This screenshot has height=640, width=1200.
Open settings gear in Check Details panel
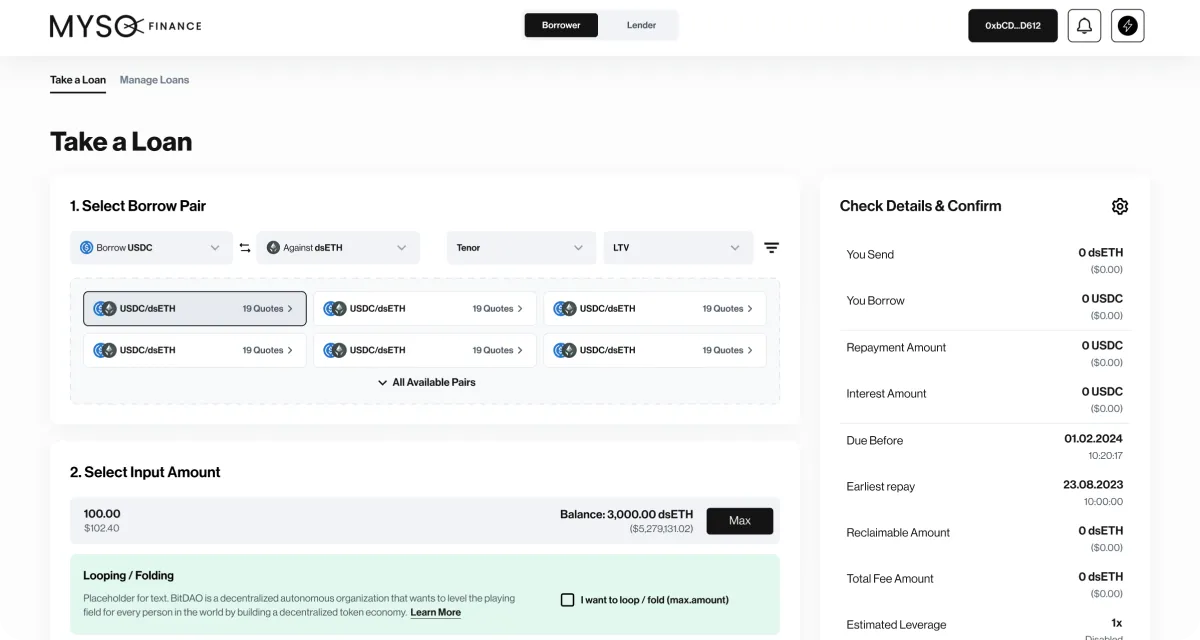pos(1120,206)
